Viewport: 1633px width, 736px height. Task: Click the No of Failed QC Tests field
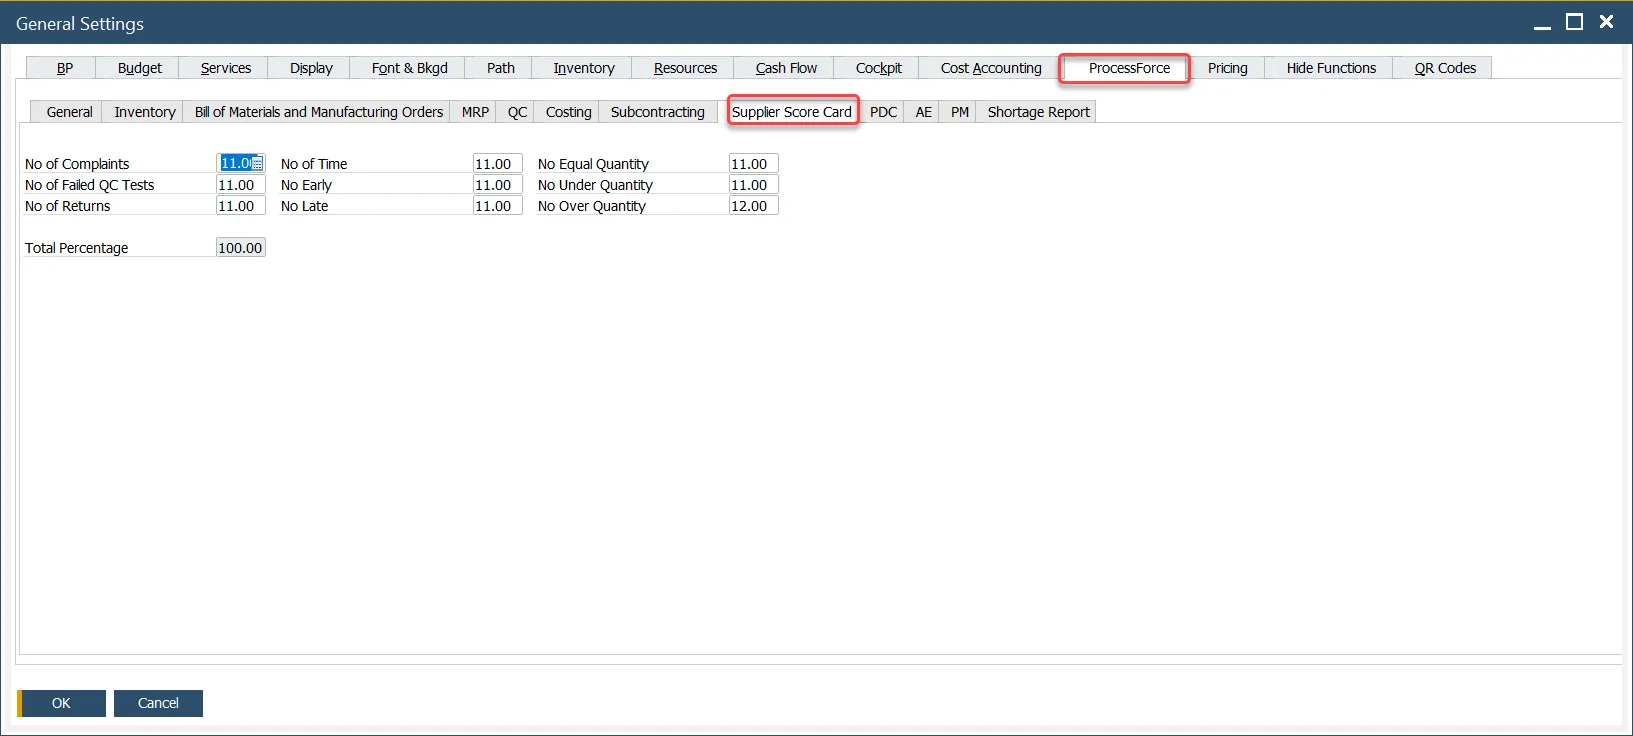[240, 185]
